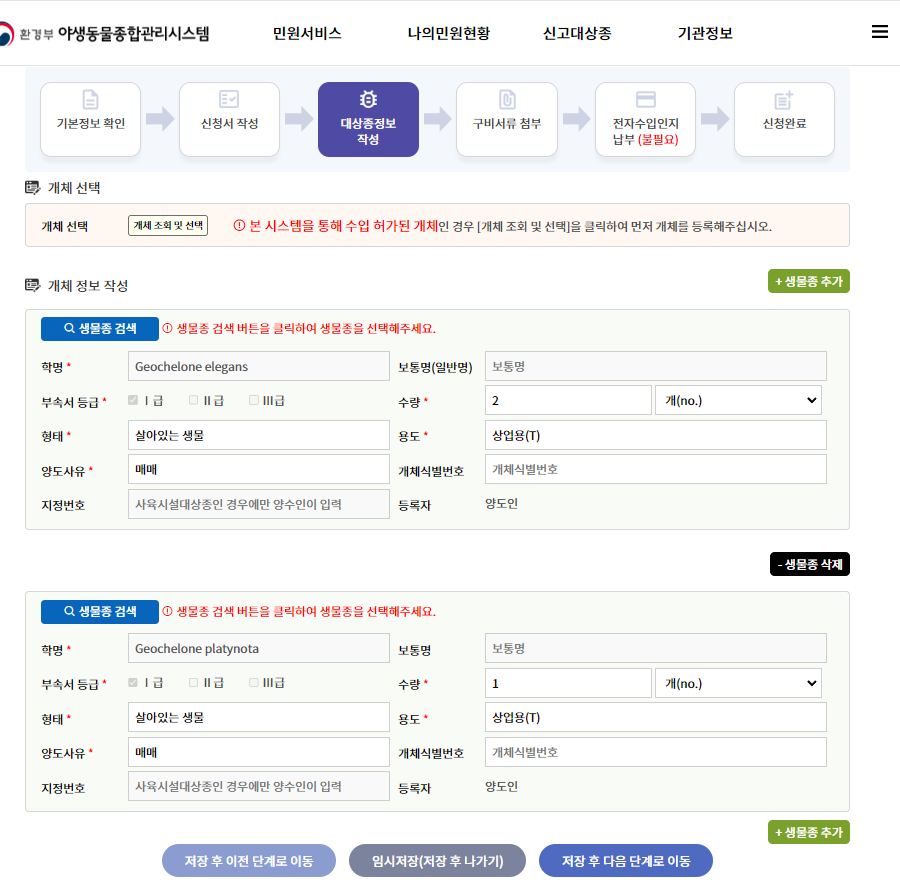The width and height of the screenshot is (900, 884).
Task: Click the section icon beside 개체 선택 heading
Action: point(33,187)
